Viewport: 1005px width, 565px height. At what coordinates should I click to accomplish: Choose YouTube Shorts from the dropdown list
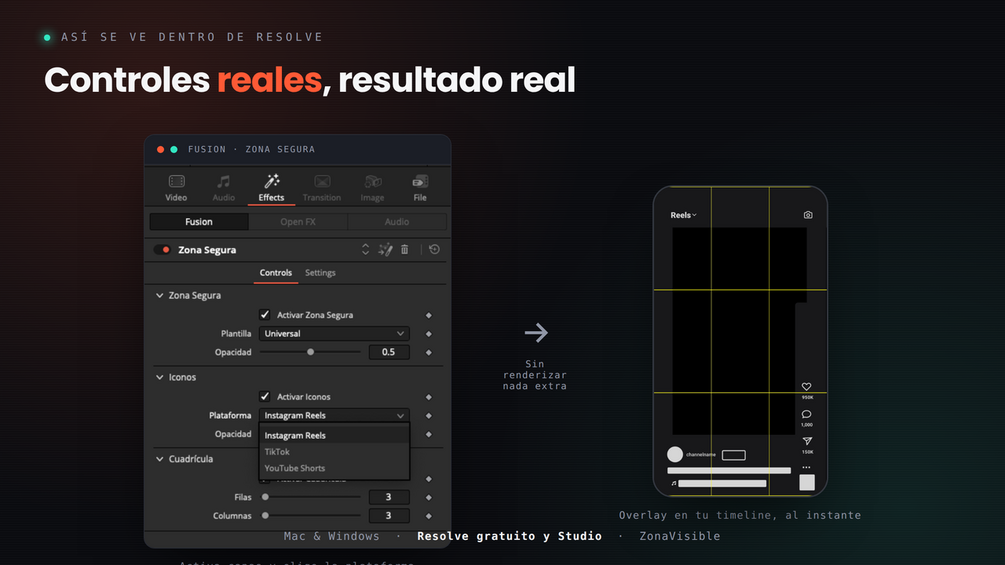(x=334, y=468)
